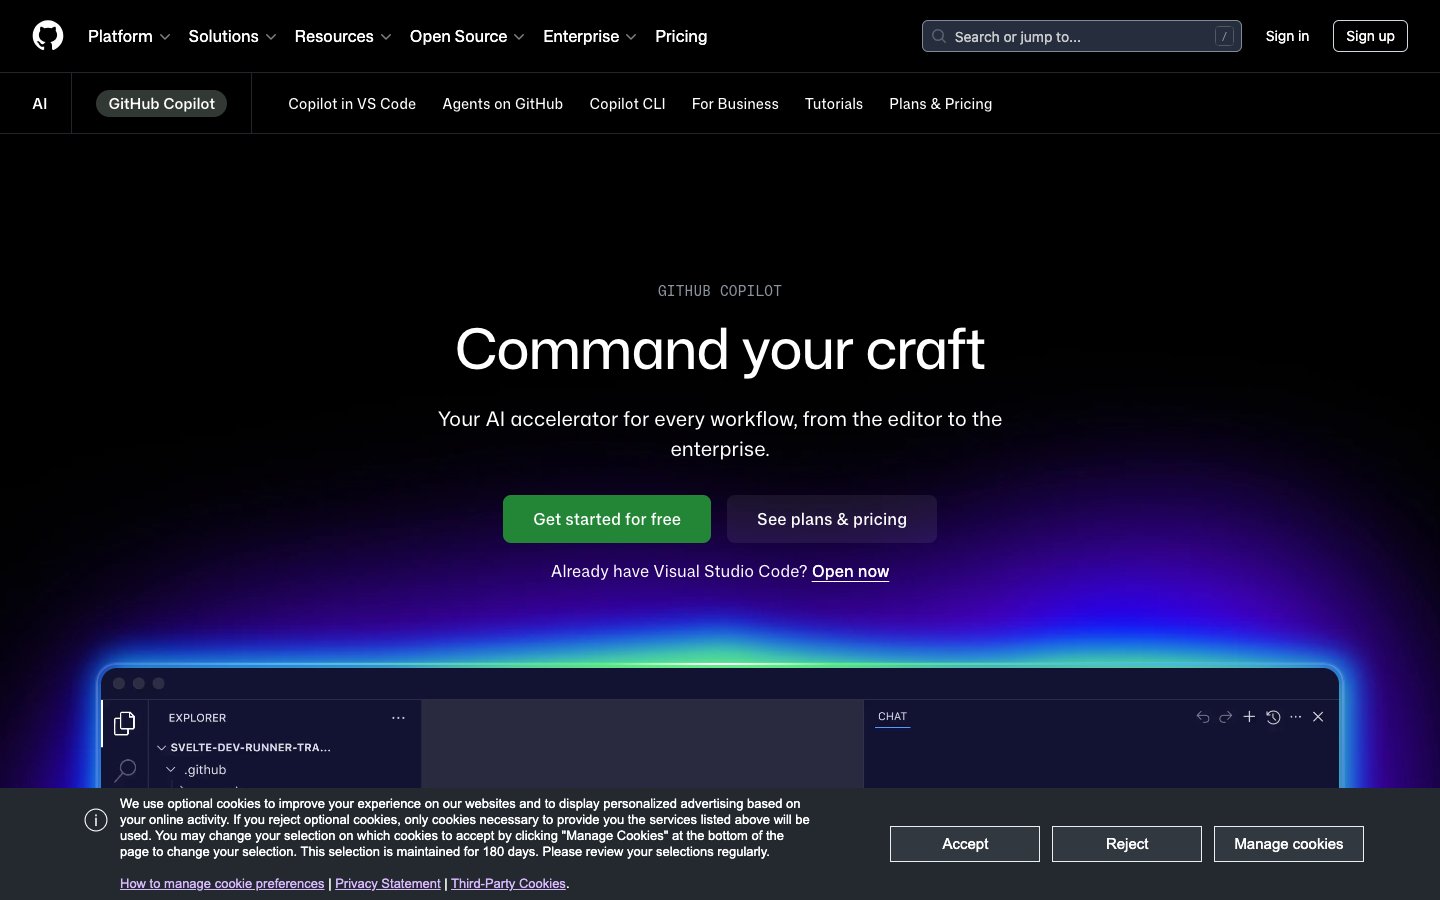This screenshot has width=1440, height=900.
Task: Switch to the Copilot CLI tab
Action: point(627,103)
